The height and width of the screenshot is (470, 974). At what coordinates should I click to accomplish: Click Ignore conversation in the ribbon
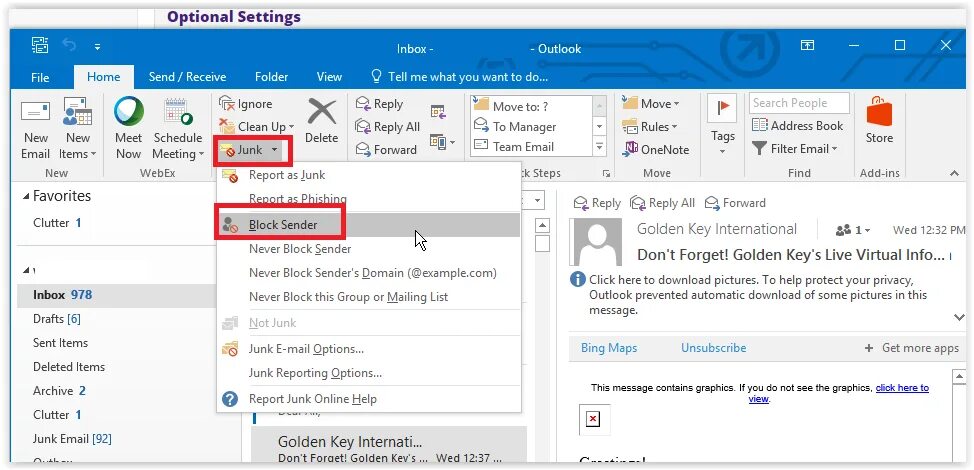[x=246, y=104]
